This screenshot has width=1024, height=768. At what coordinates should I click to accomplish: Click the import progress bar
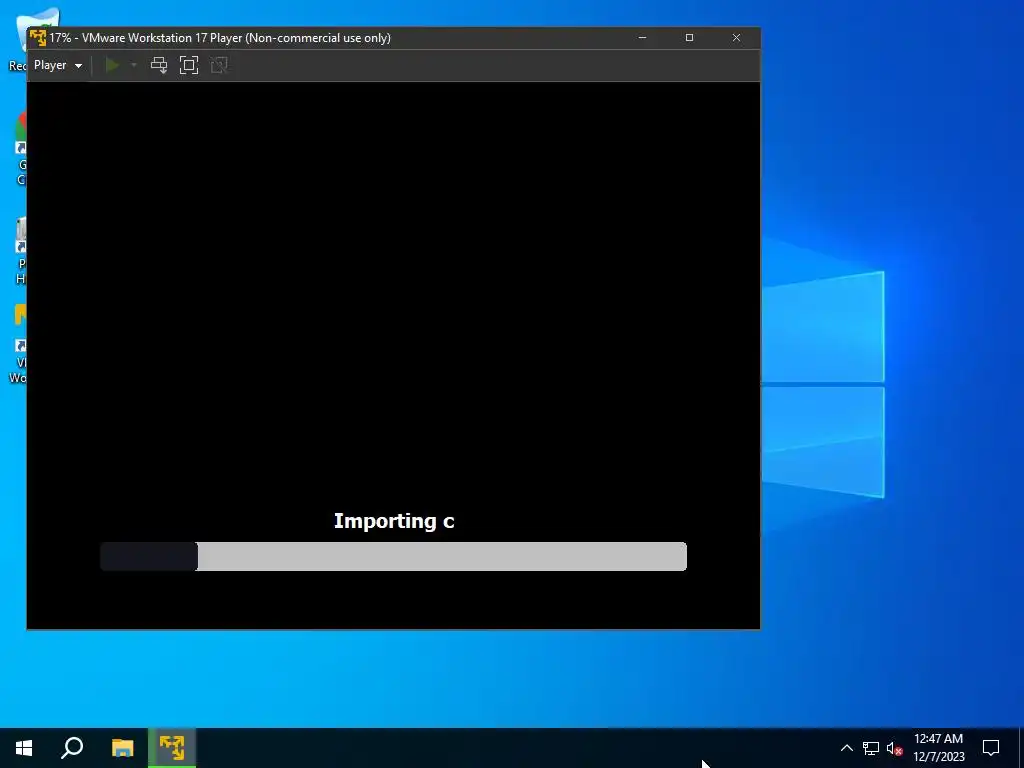point(393,556)
